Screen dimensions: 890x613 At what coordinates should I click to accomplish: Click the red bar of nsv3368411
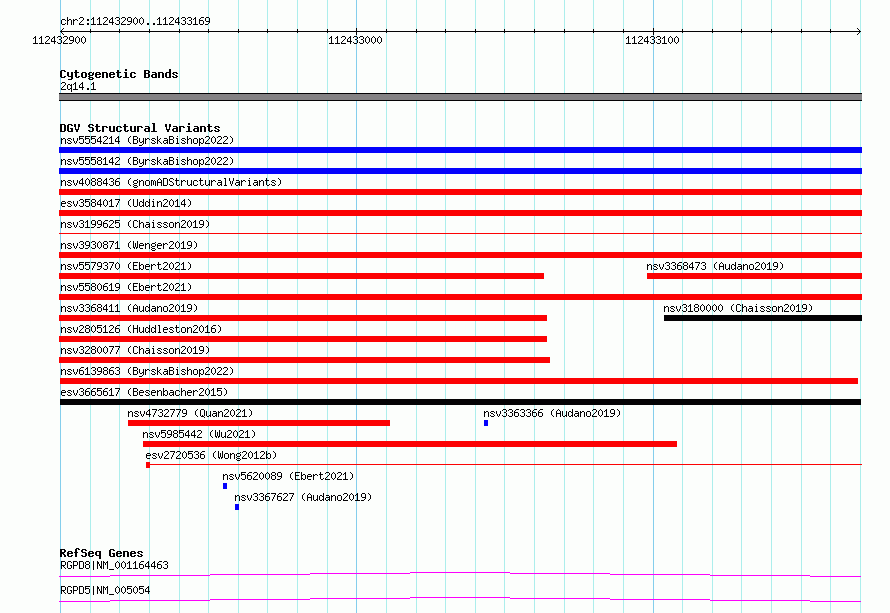point(303,318)
